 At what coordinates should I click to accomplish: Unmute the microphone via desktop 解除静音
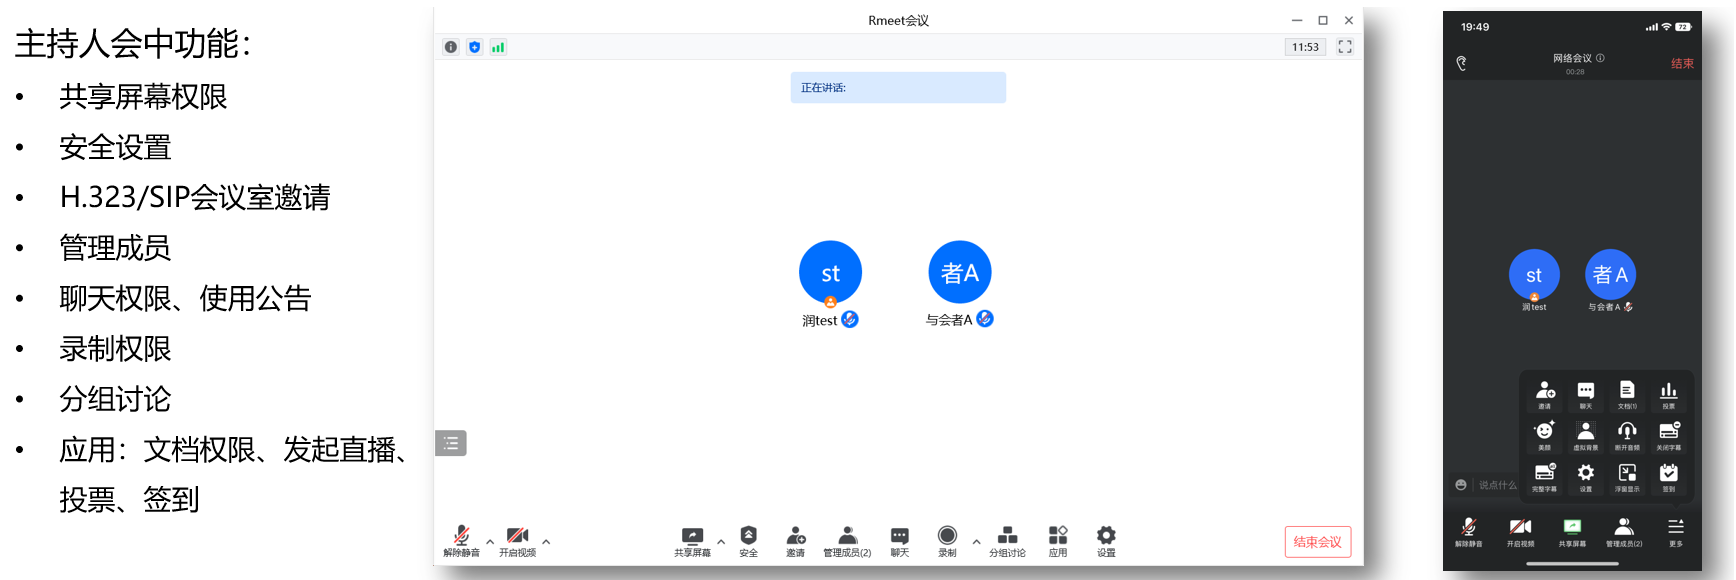click(461, 540)
